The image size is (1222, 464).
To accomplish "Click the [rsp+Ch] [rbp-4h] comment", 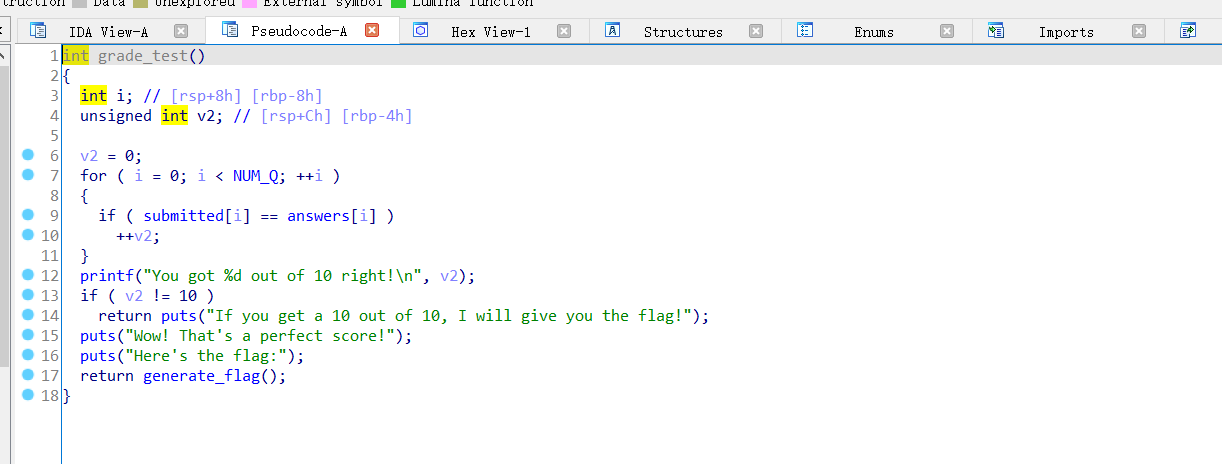I will click(x=337, y=116).
